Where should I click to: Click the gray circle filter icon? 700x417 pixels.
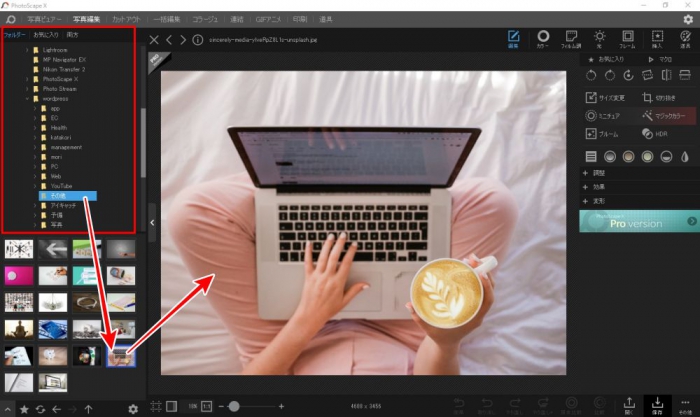click(610, 156)
